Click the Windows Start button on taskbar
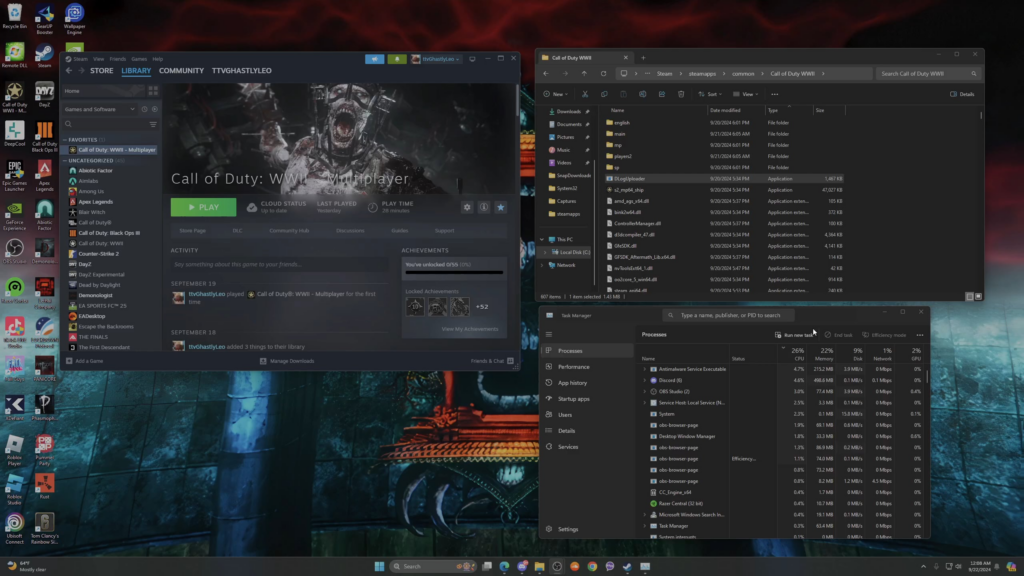Screen dimensions: 1024x576 point(379,566)
